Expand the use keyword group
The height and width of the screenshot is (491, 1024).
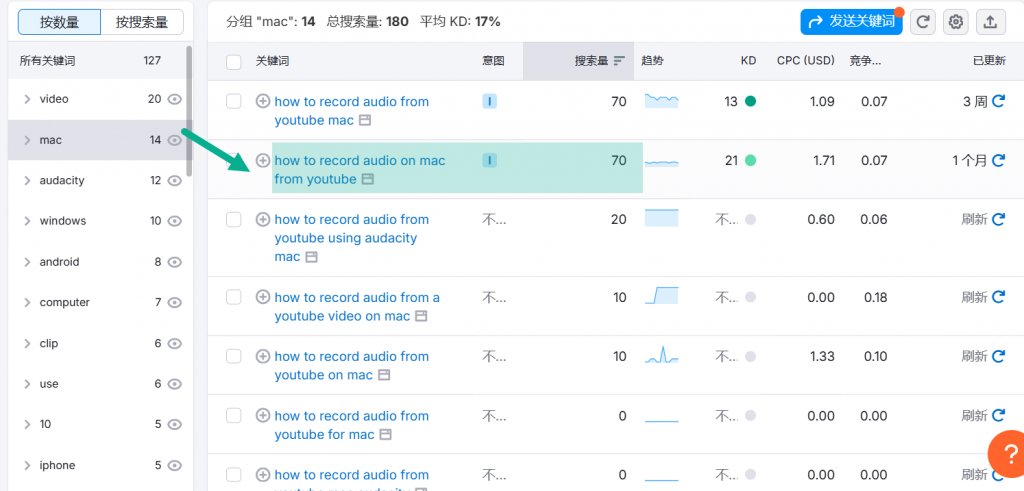(x=27, y=384)
